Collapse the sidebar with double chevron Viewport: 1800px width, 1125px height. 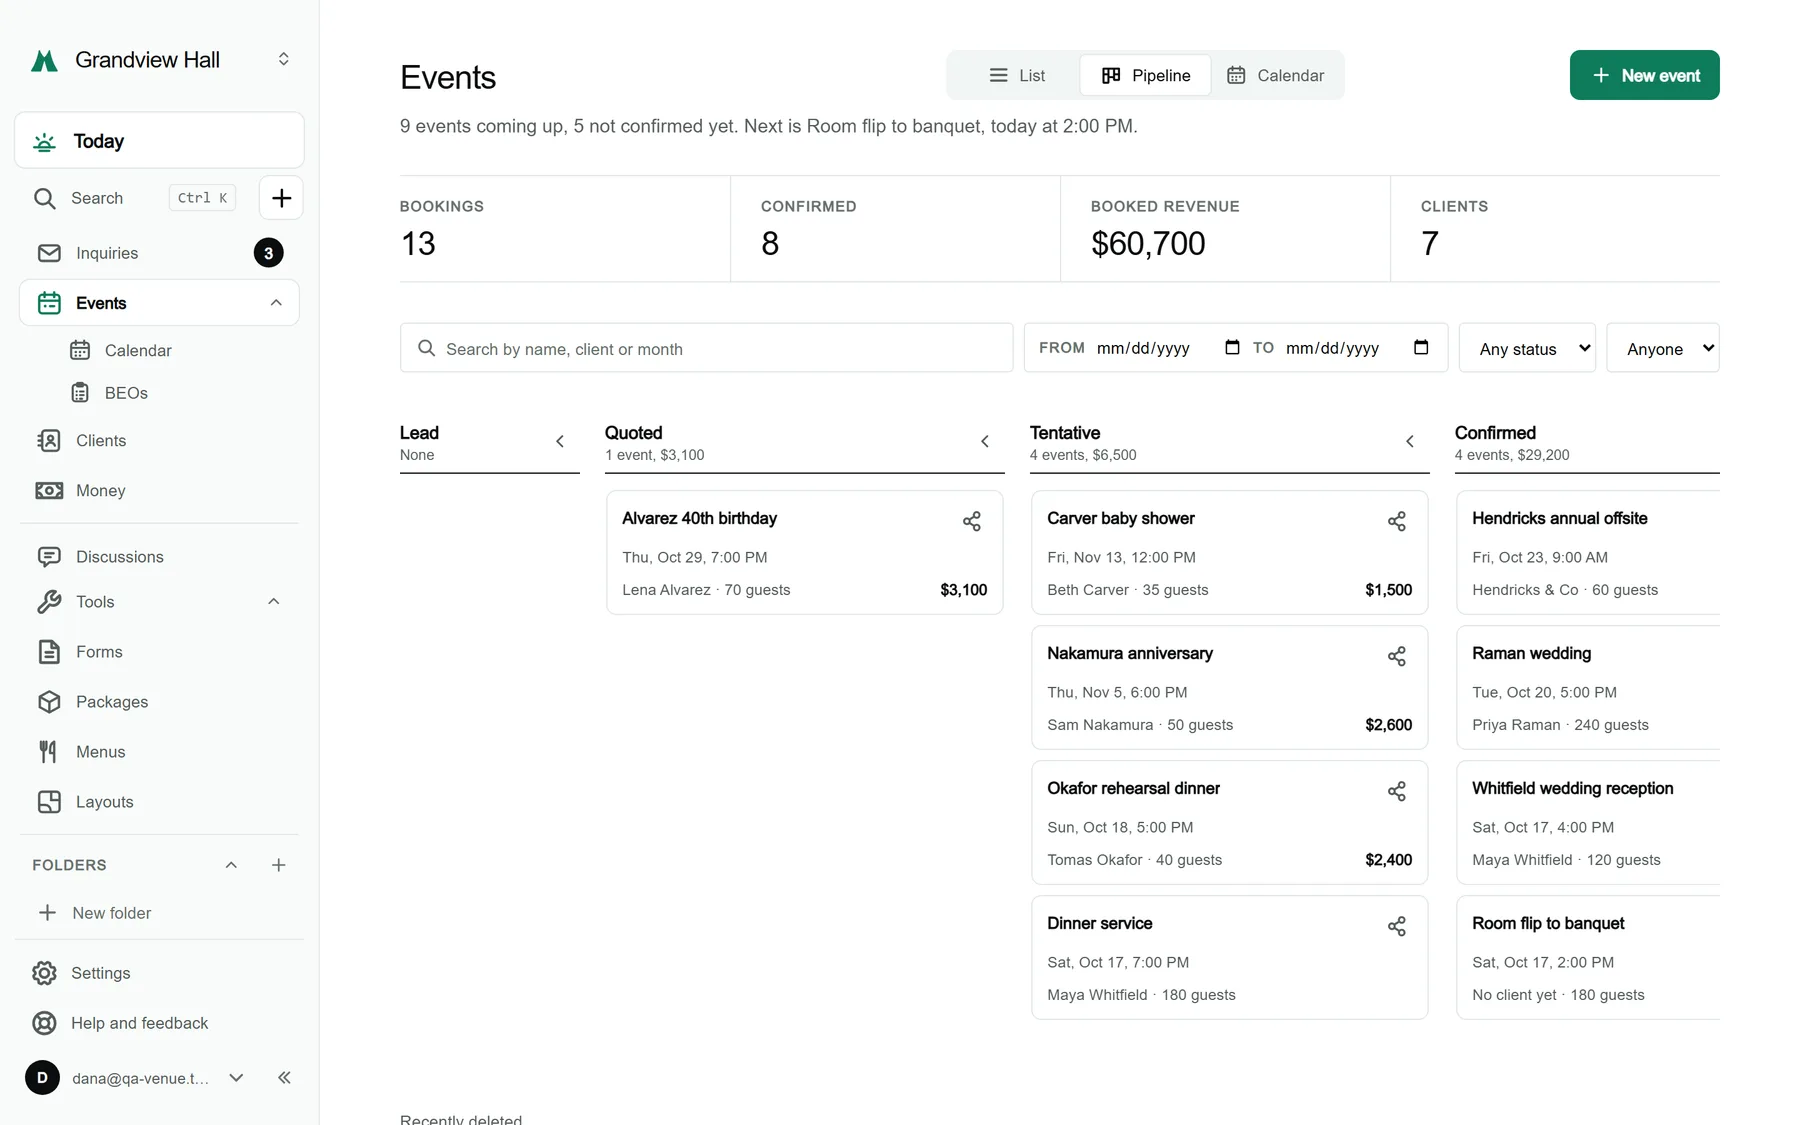(284, 1077)
